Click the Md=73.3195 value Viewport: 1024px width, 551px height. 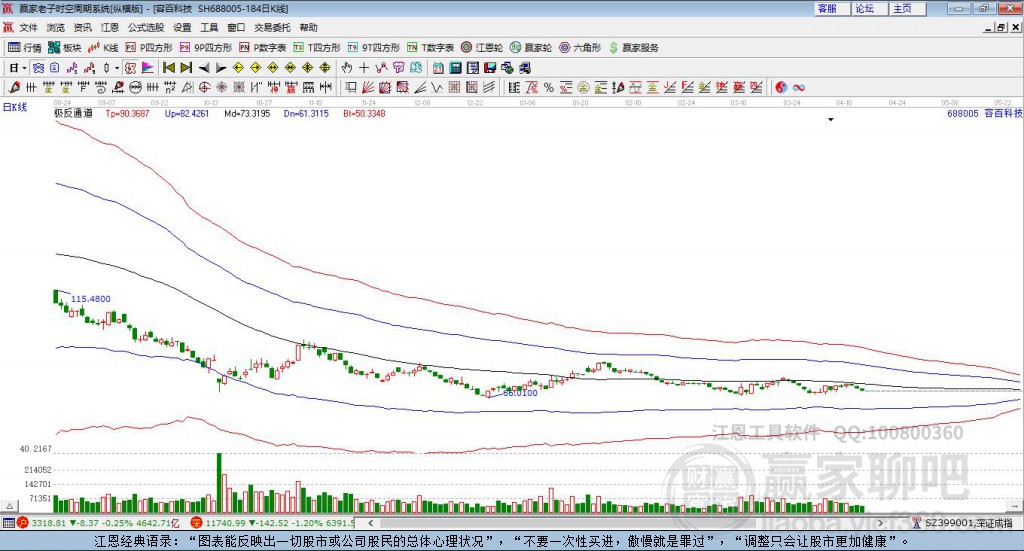[x=247, y=114]
